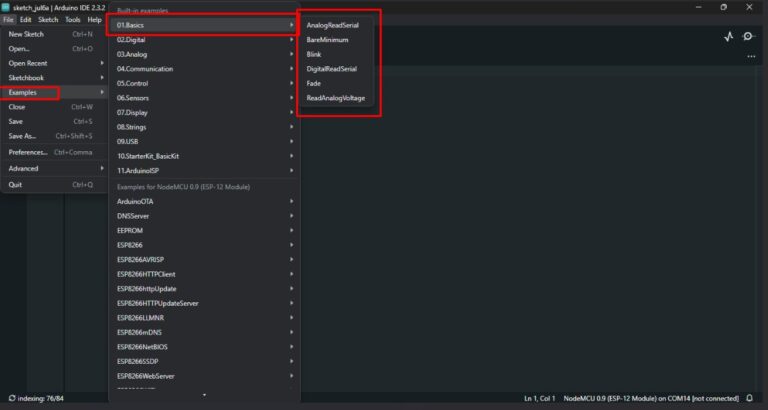Expand the ESP8266WebServer examples submenu
This screenshot has width=768, height=410.
point(204,376)
